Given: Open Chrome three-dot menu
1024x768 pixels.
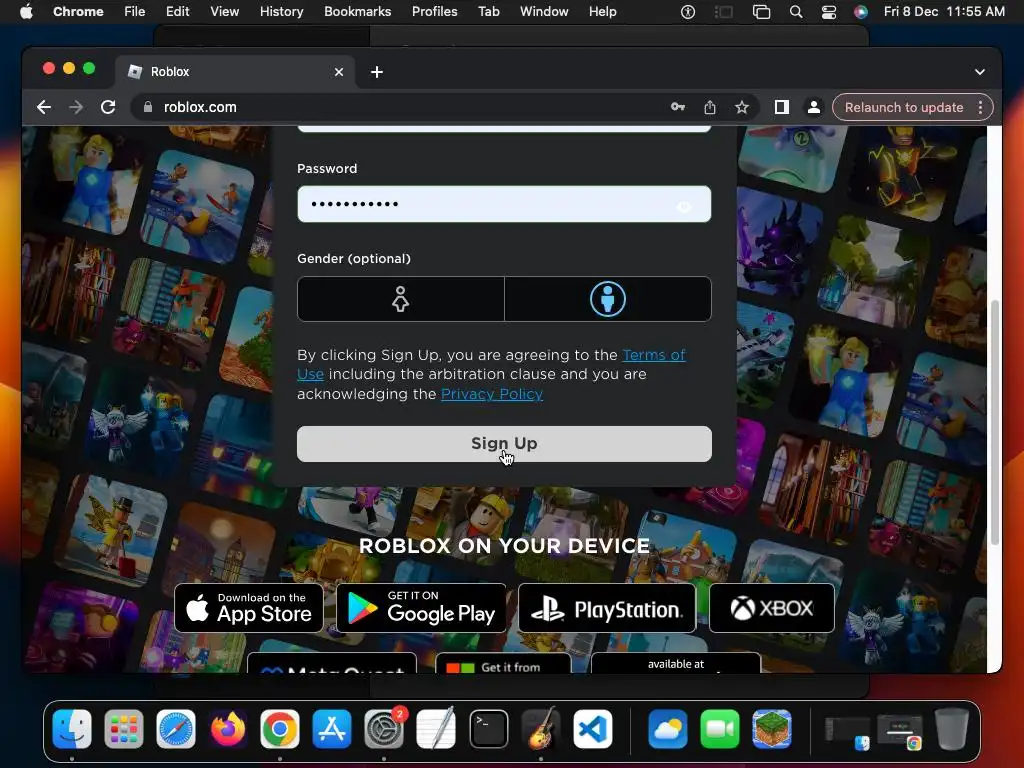Looking at the screenshot, I should pos(980,107).
